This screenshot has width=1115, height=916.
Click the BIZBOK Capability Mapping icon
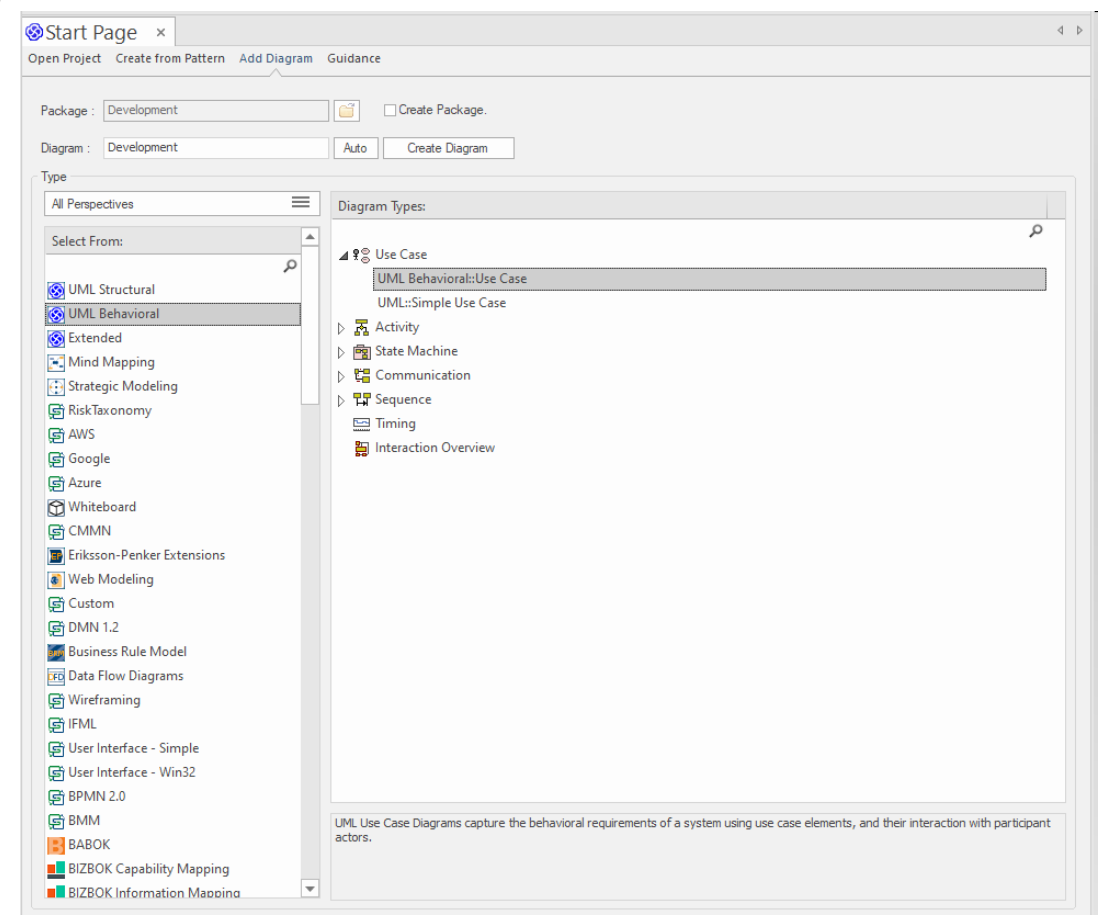55,870
